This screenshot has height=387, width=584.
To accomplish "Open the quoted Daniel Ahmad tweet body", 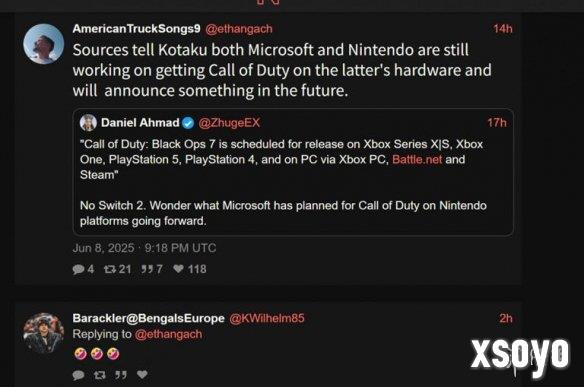I will pyautogui.click(x=283, y=183).
